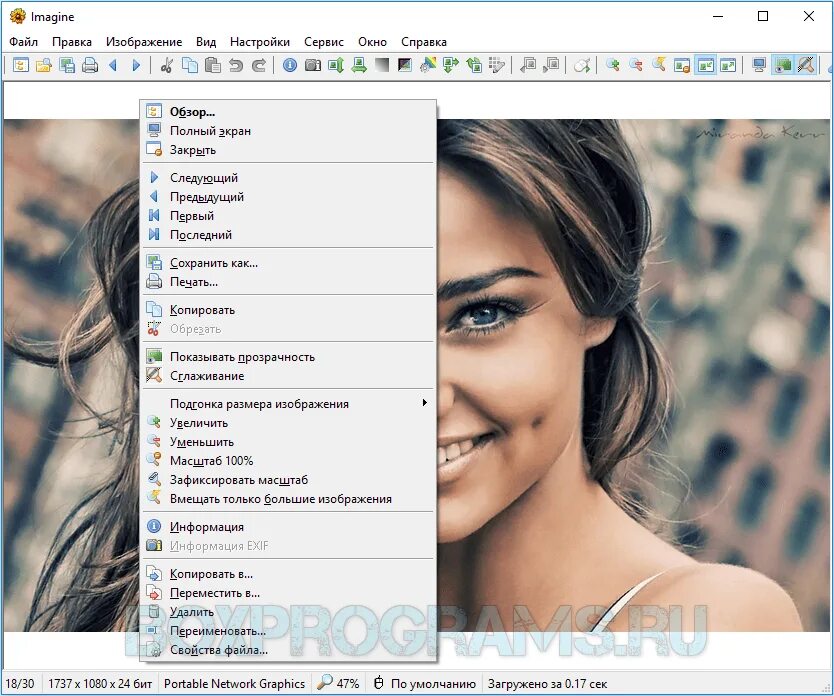Flip image horizontally using toolbar icon

[359, 65]
